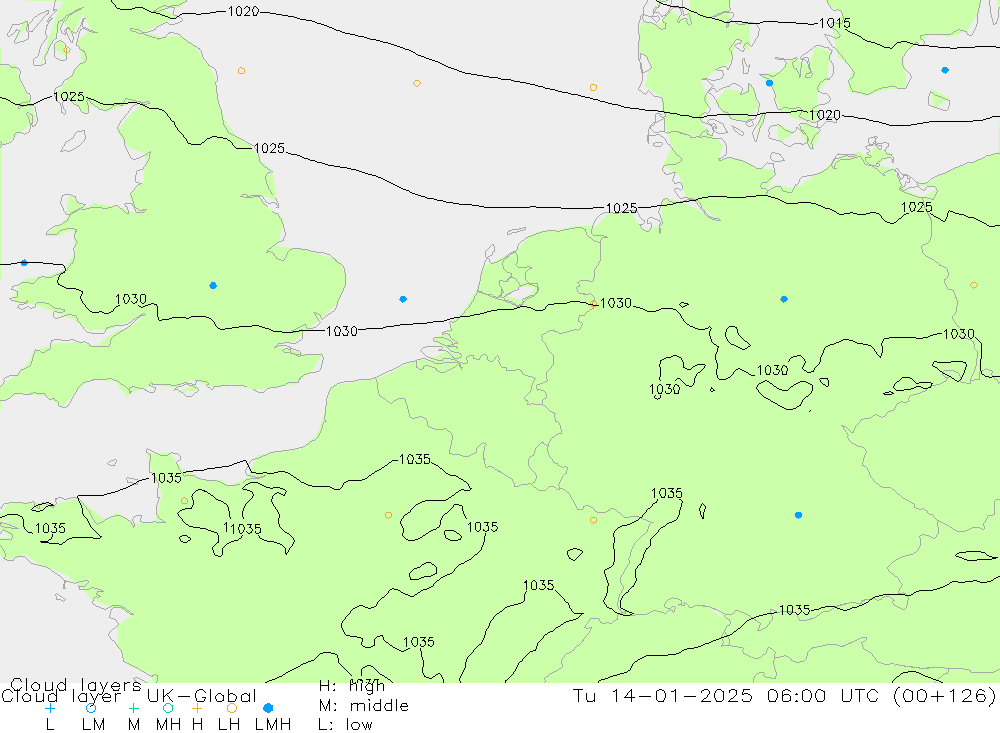Select orange LH marker over Poland

(974, 285)
